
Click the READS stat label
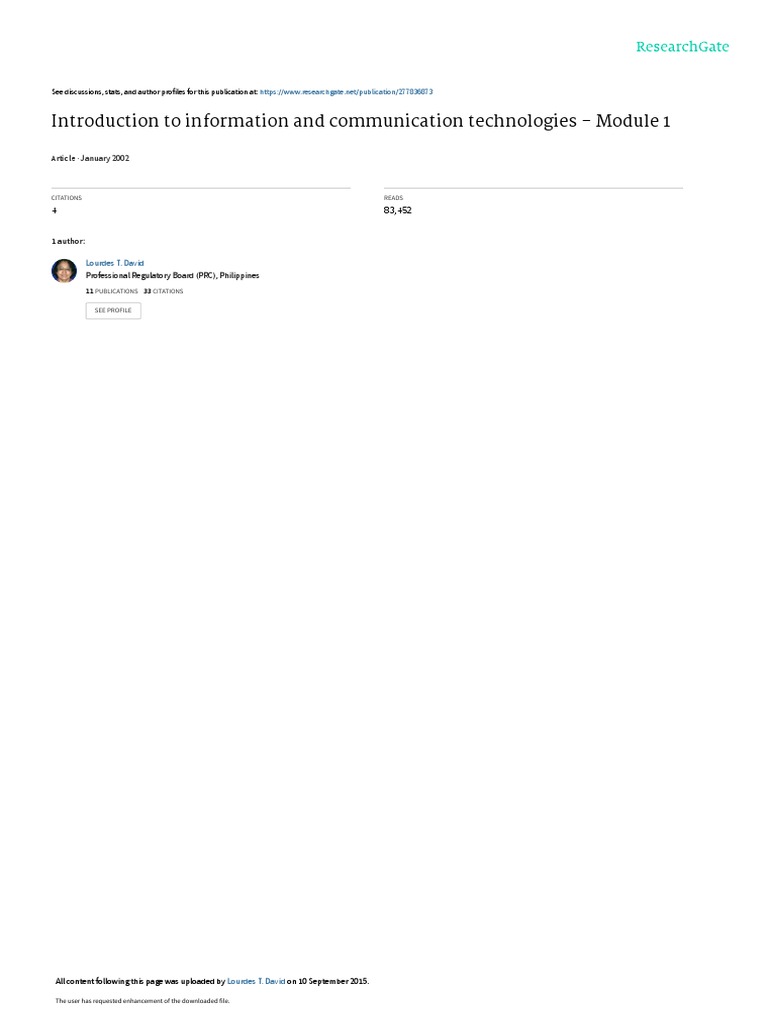click(393, 198)
